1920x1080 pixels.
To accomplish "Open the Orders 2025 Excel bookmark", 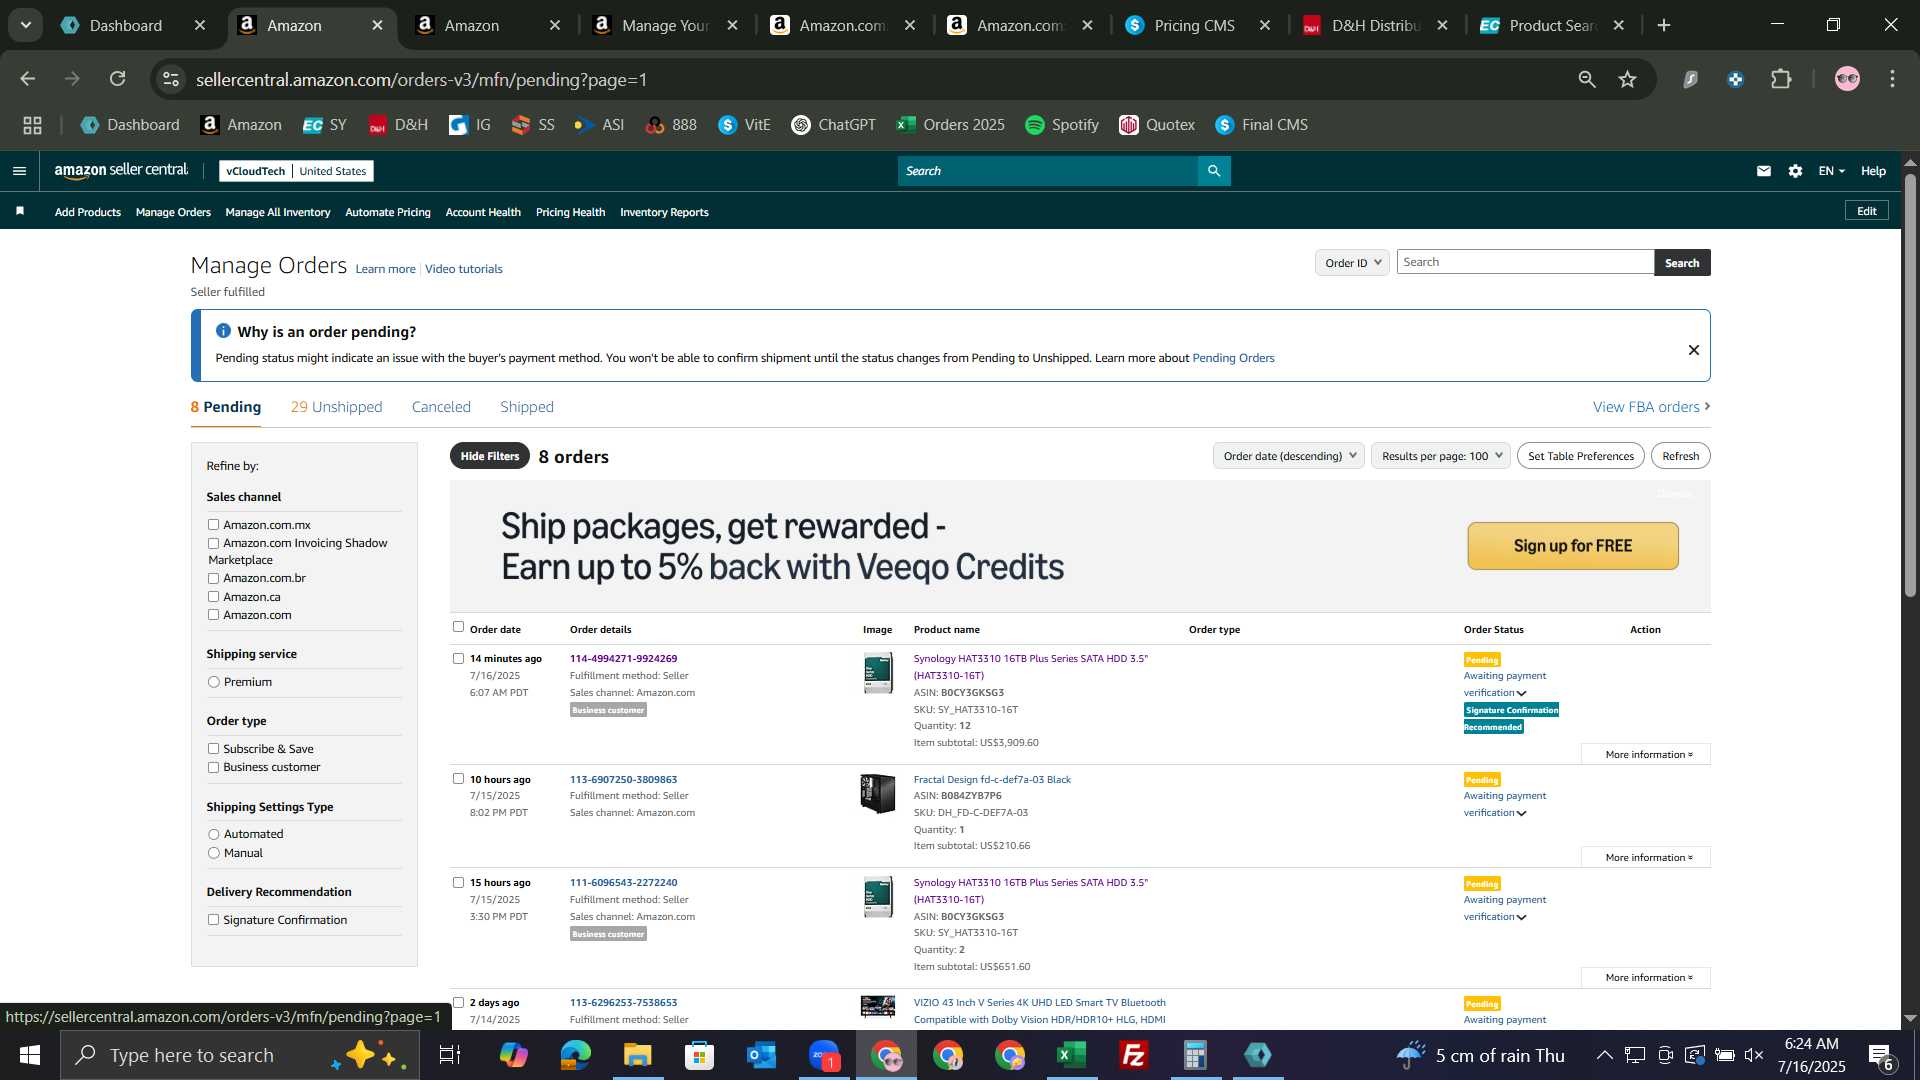I will [950, 125].
